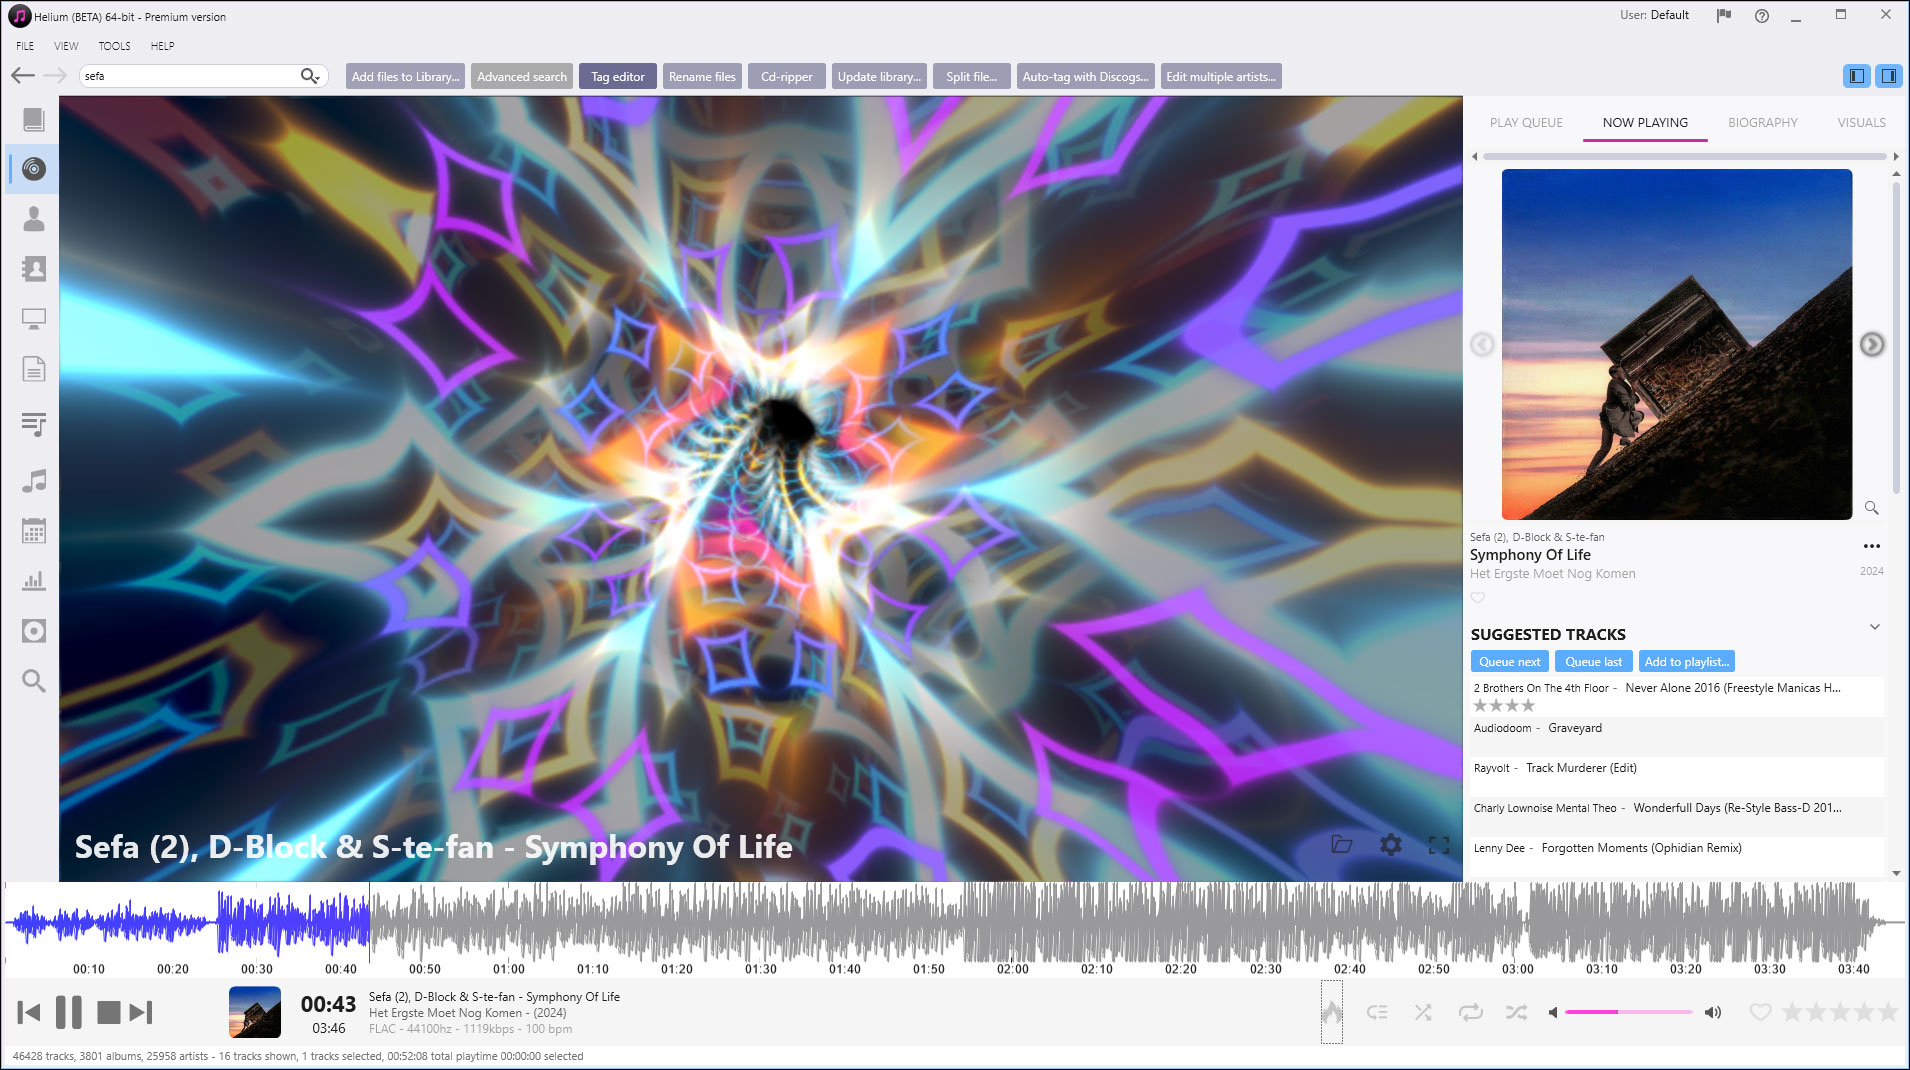
Task: Skip to the previous track
Action: coord(29,1012)
